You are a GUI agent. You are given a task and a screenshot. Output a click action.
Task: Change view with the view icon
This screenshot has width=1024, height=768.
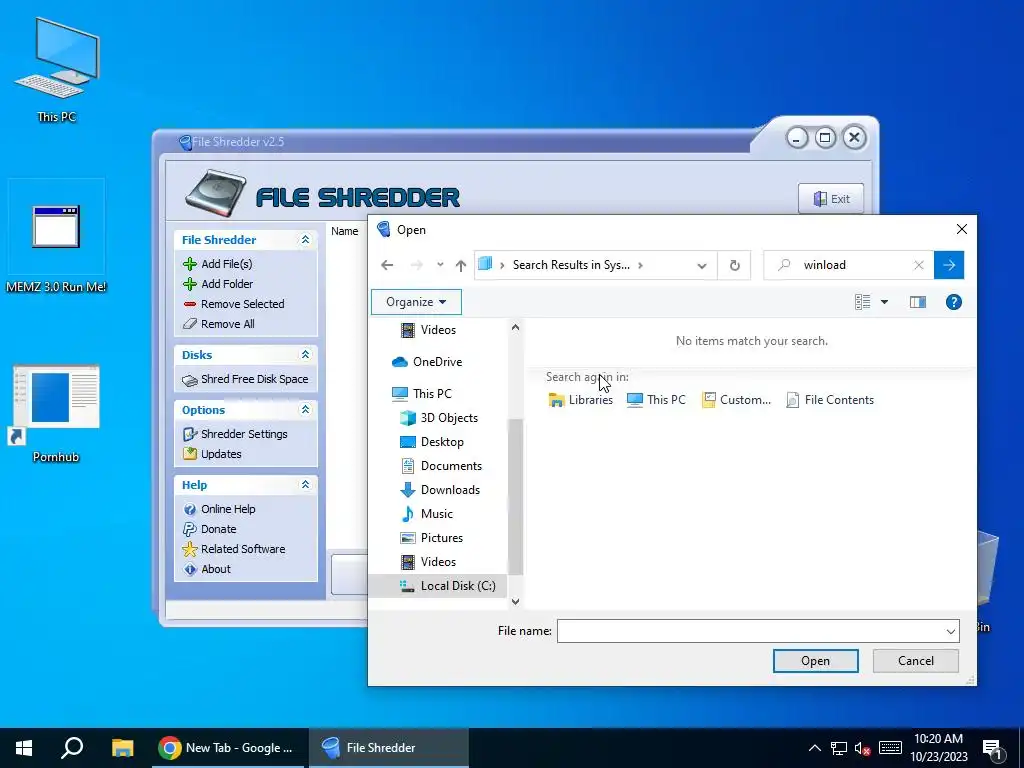point(863,302)
